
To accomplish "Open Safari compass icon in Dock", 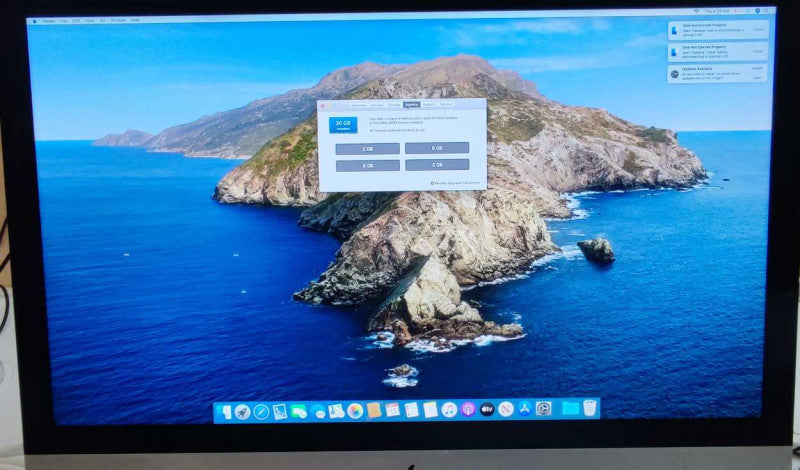I will click(261, 411).
